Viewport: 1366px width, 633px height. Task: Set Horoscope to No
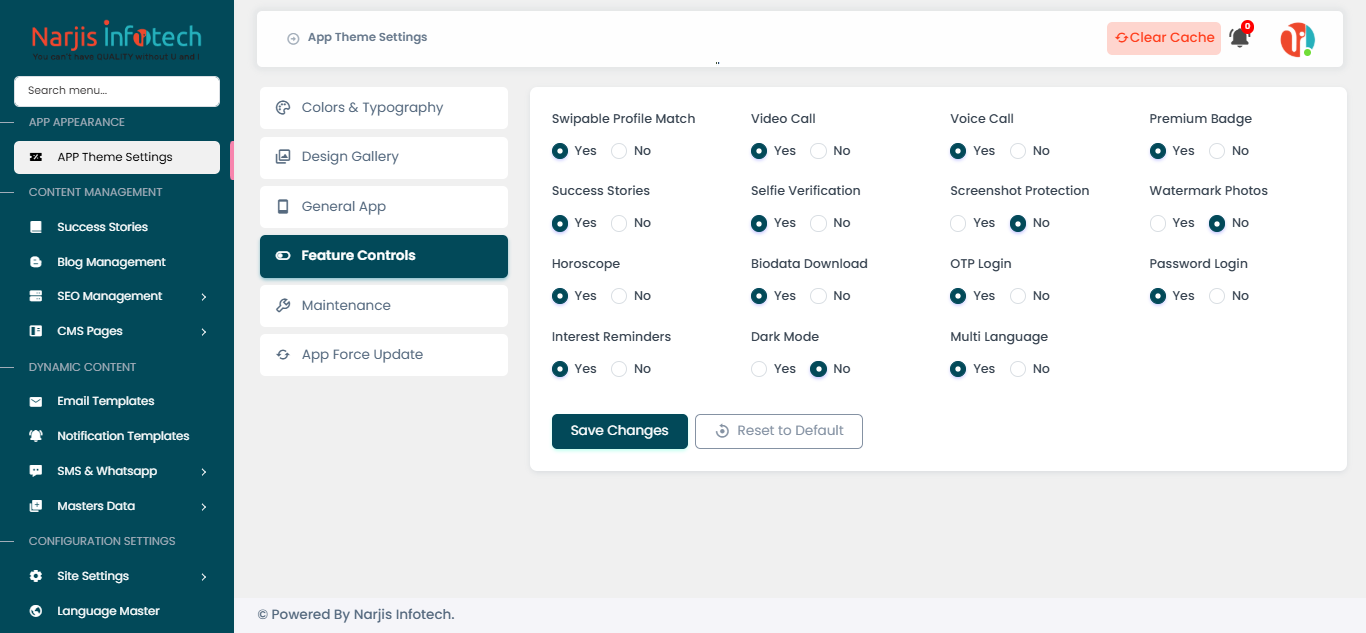tap(619, 296)
